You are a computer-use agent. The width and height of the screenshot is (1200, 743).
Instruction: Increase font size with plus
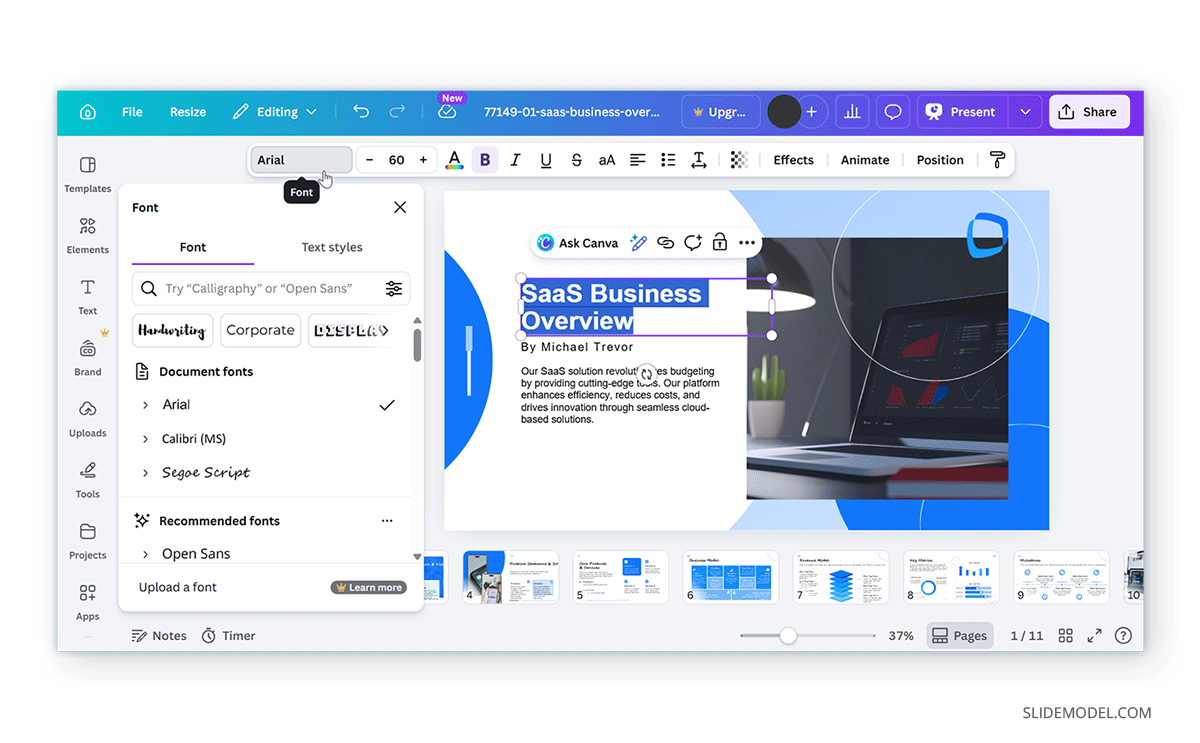(x=423, y=160)
